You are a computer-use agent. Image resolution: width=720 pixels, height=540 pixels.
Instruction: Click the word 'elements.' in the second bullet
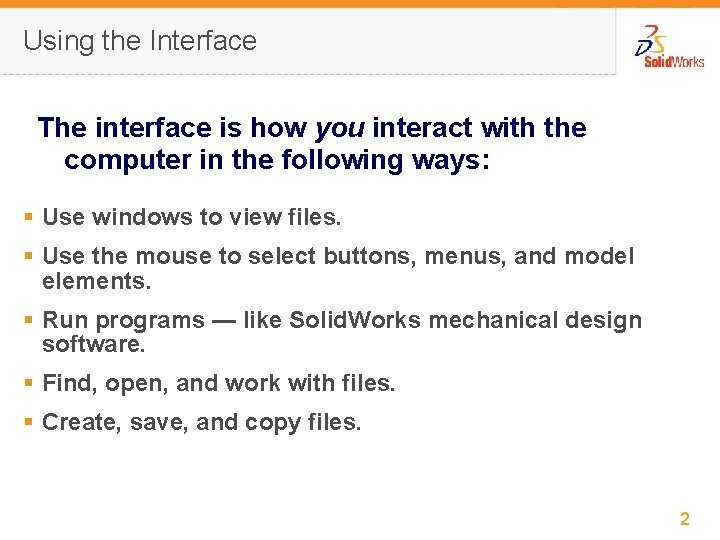click(x=96, y=281)
